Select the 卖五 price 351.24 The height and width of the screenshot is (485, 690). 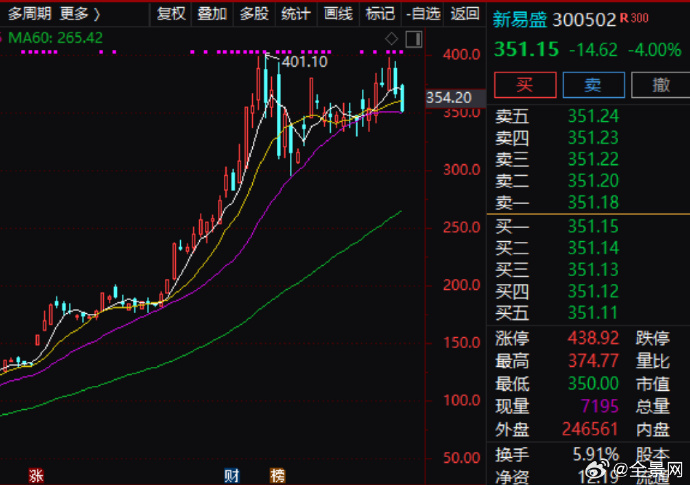pyautogui.click(x=593, y=116)
